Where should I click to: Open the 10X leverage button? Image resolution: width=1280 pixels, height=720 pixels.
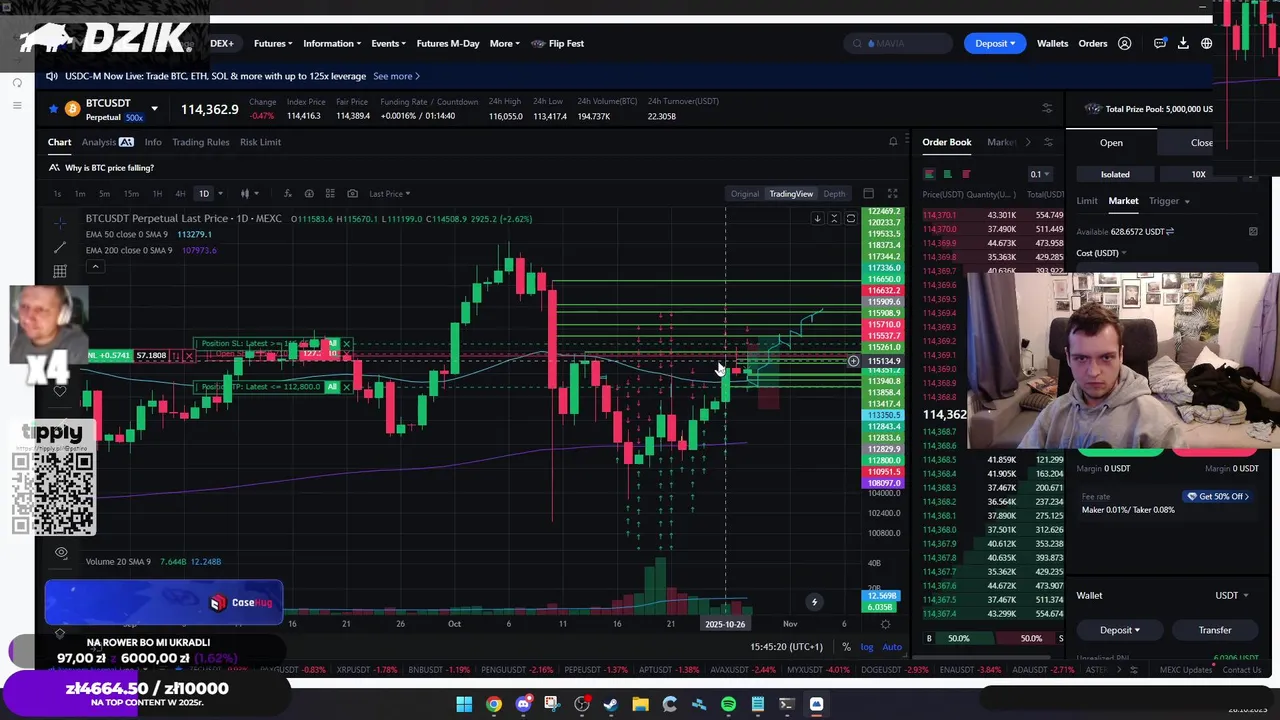click(x=1198, y=174)
